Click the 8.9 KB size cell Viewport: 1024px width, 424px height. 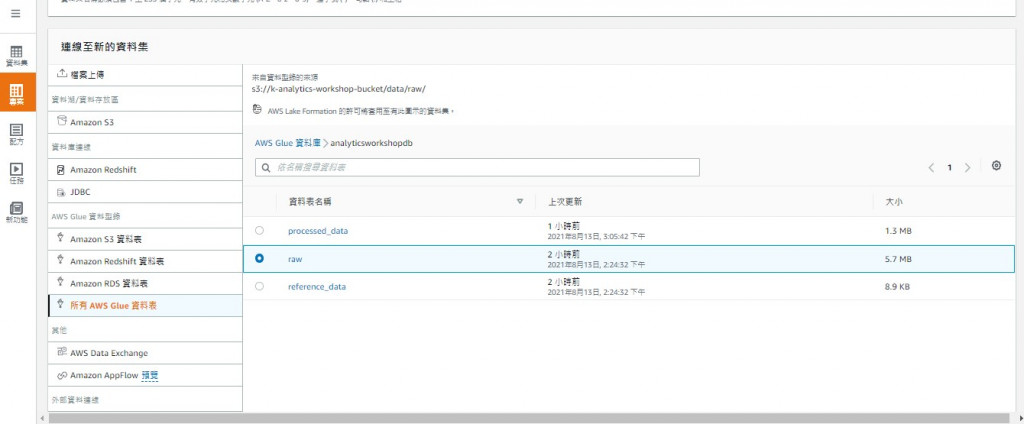point(897,287)
